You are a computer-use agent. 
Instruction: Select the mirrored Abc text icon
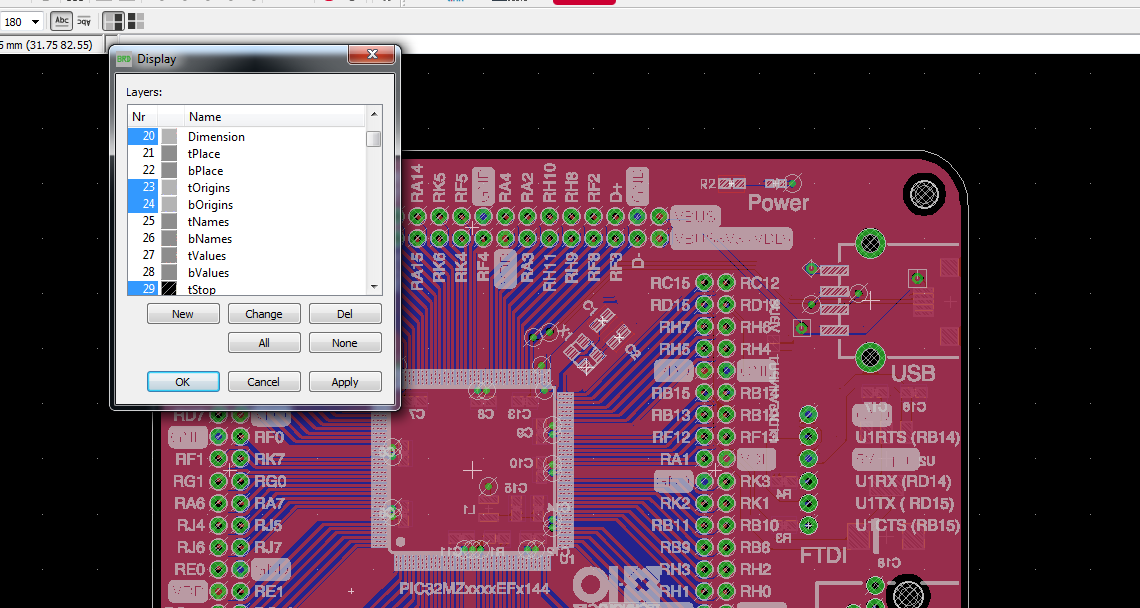84,21
